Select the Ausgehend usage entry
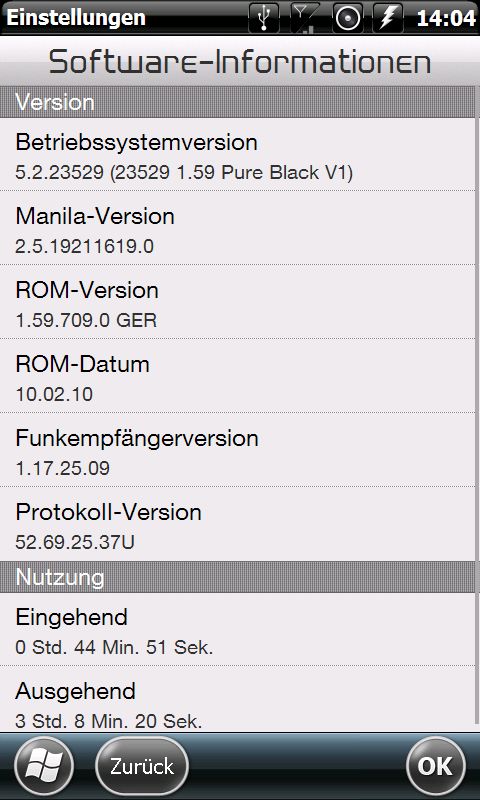 tap(238, 699)
